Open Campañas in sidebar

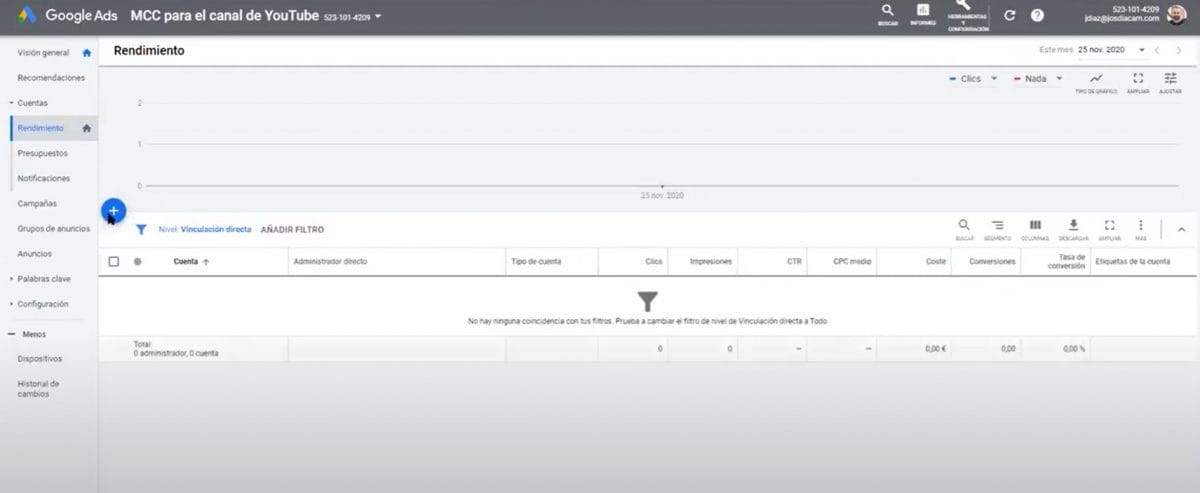coord(37,203)
